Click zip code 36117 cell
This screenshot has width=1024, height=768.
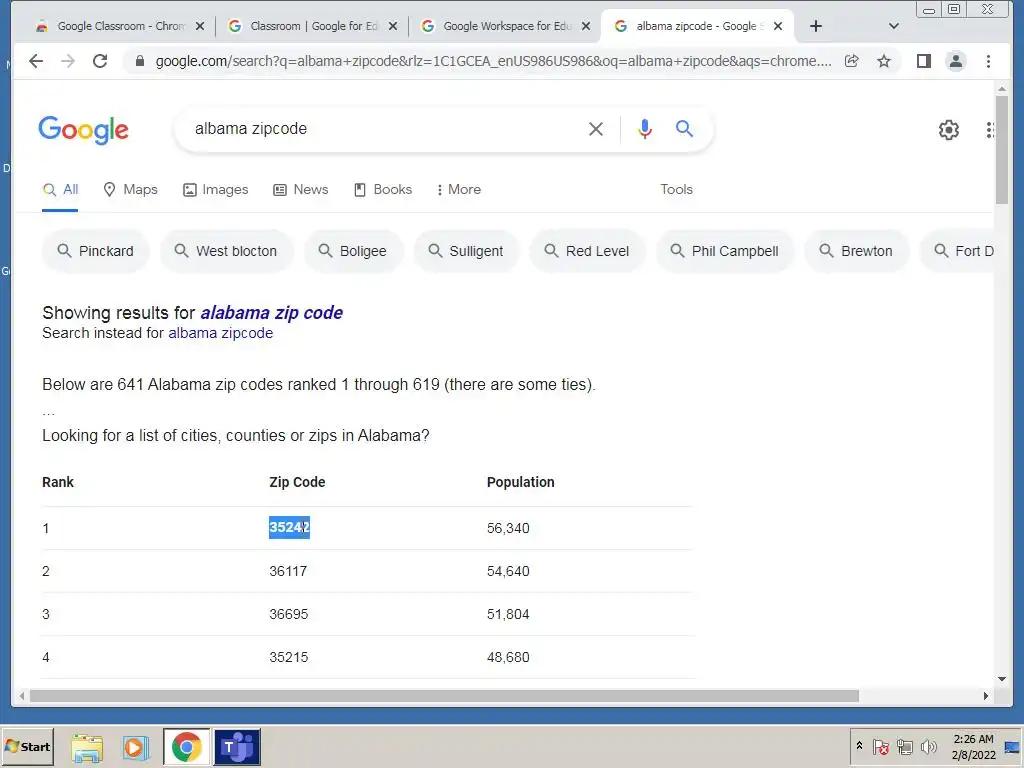(x=288, y=571)
